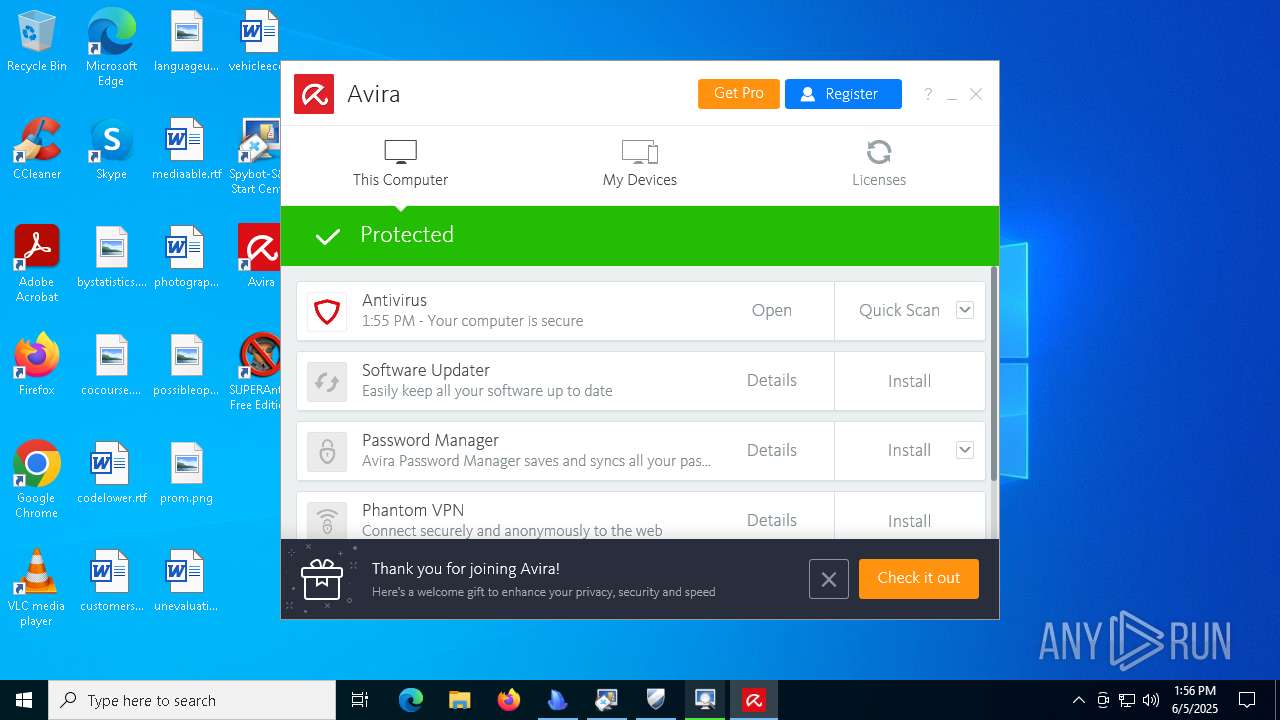View Password Manager details

pos(772,450)
